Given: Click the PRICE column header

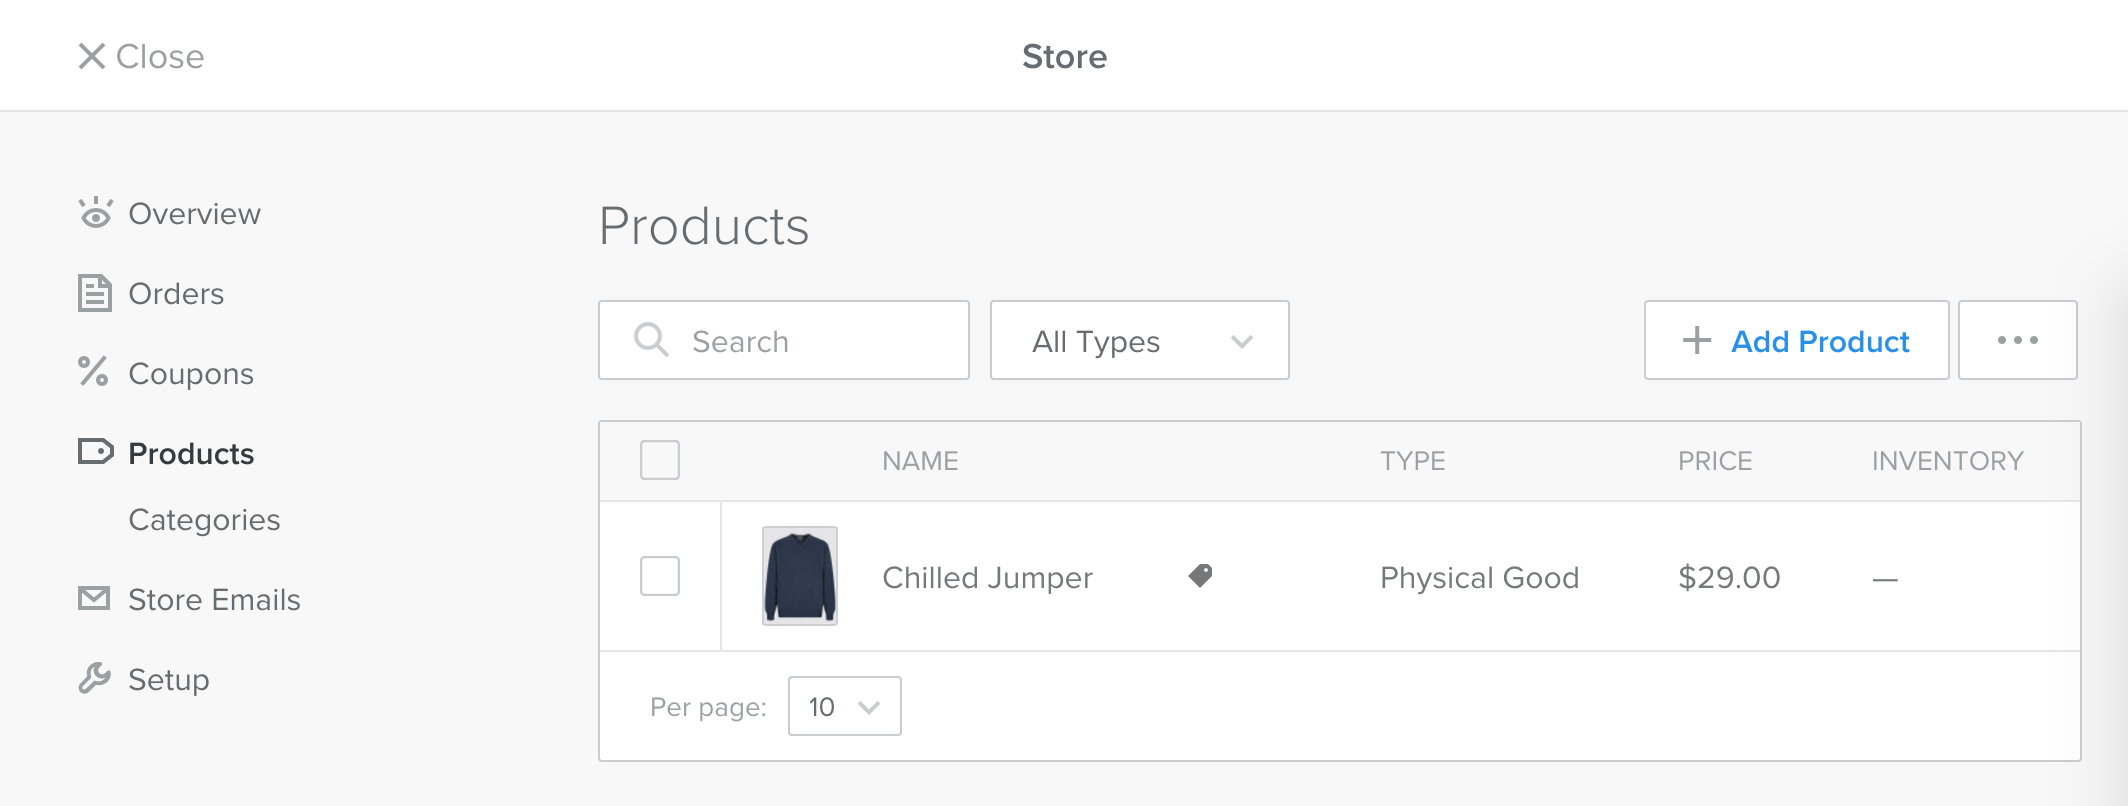Looking at the screenshot, I should (1715, 461).
